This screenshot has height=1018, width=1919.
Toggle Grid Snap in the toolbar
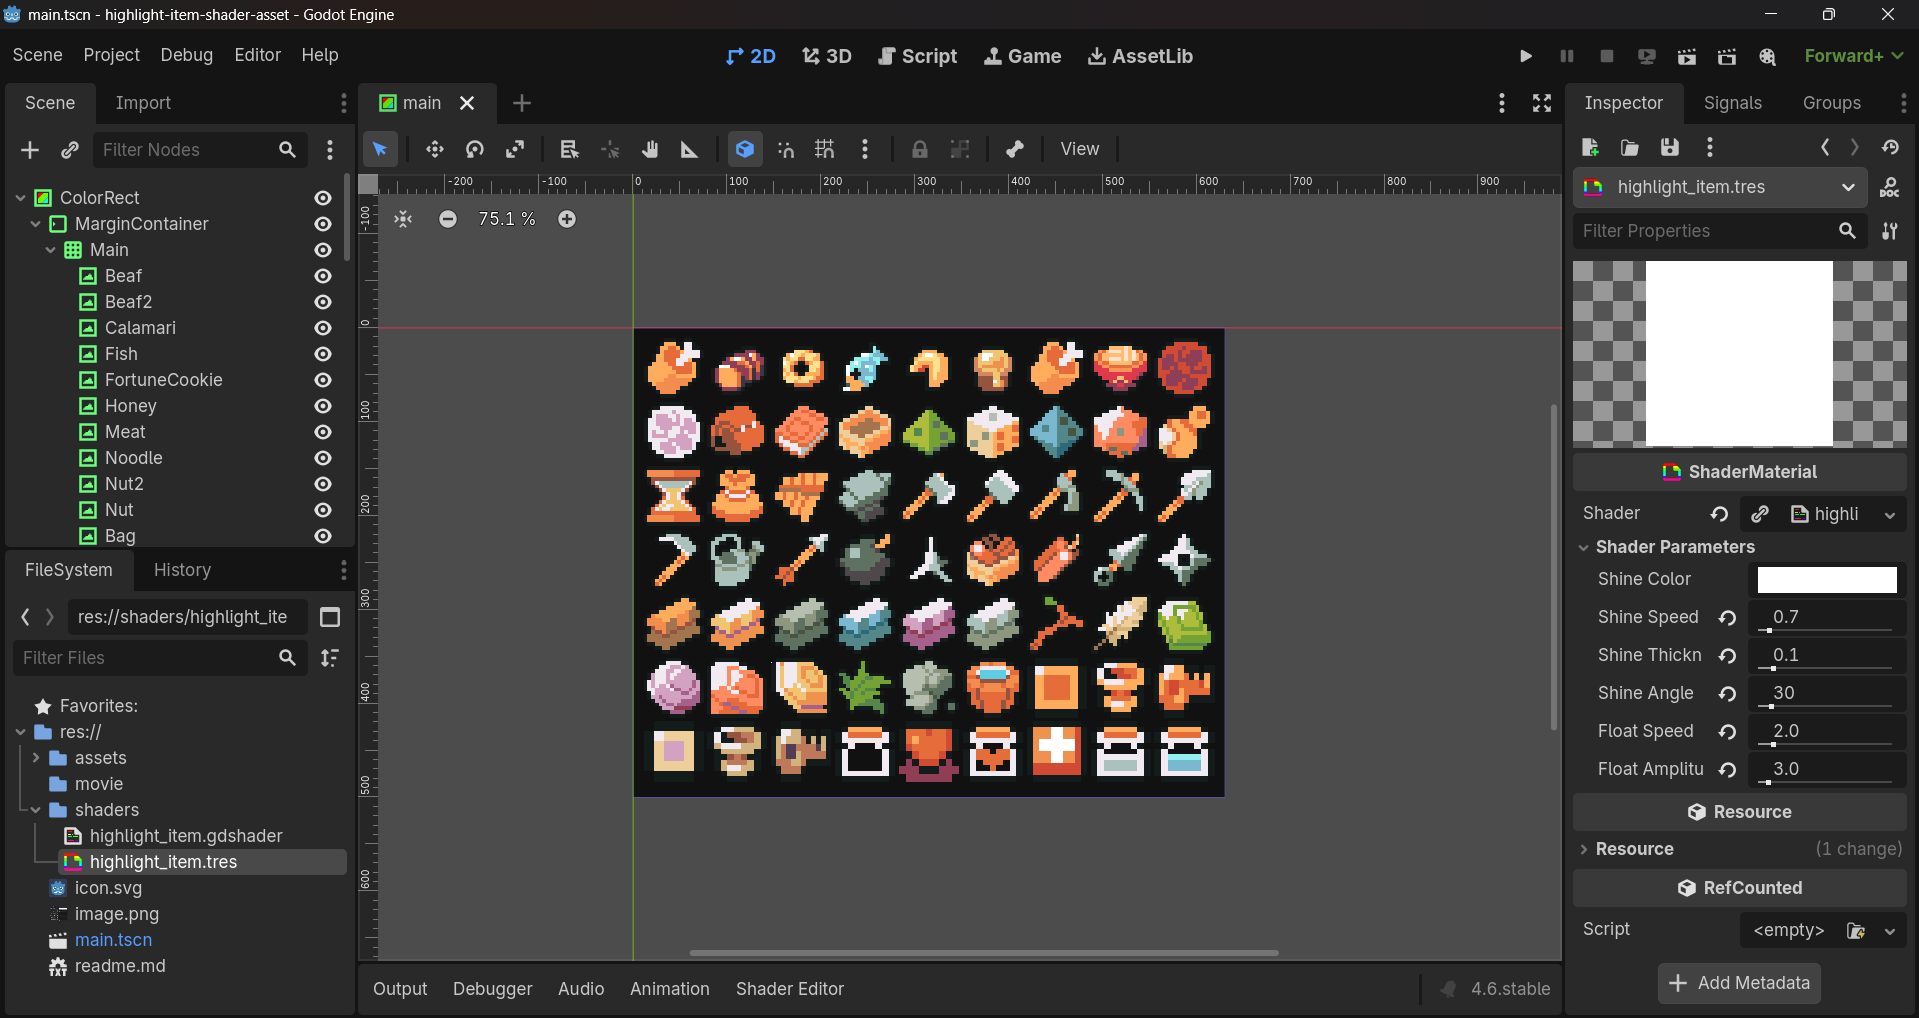[825, 149]
